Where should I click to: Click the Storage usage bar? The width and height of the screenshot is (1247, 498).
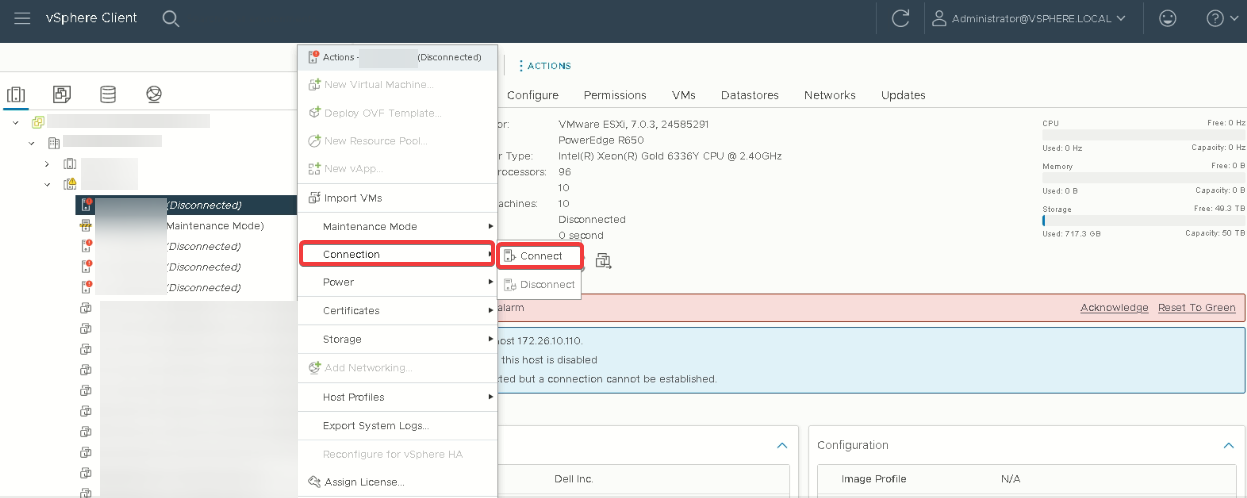[x=1143, y=220]
